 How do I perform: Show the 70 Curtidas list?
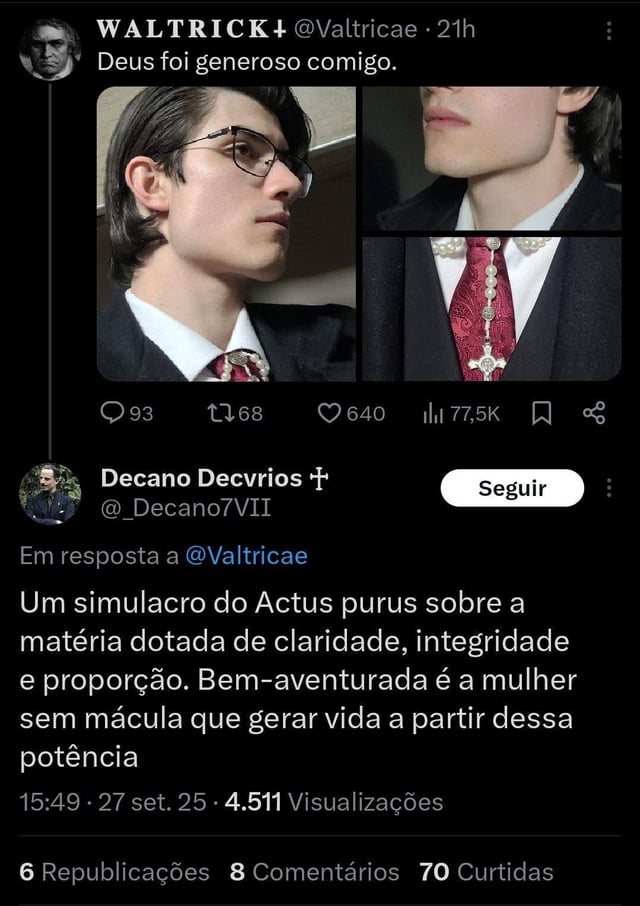486,871
